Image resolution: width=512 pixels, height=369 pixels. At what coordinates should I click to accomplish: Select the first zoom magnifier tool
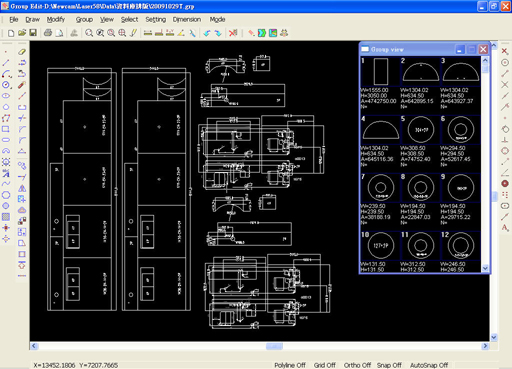point(89,33)
